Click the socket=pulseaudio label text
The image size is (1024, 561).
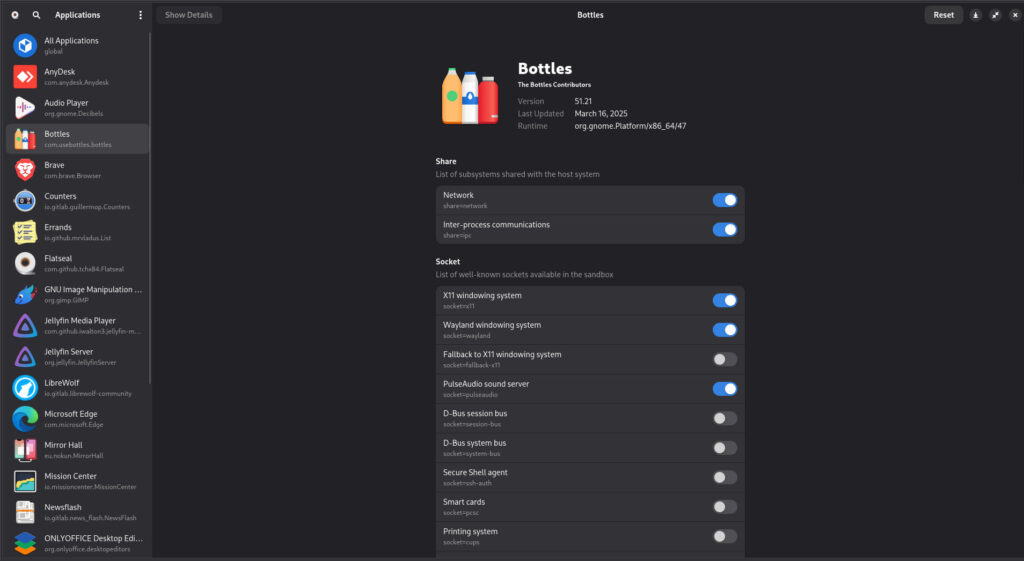pos(470,395)
